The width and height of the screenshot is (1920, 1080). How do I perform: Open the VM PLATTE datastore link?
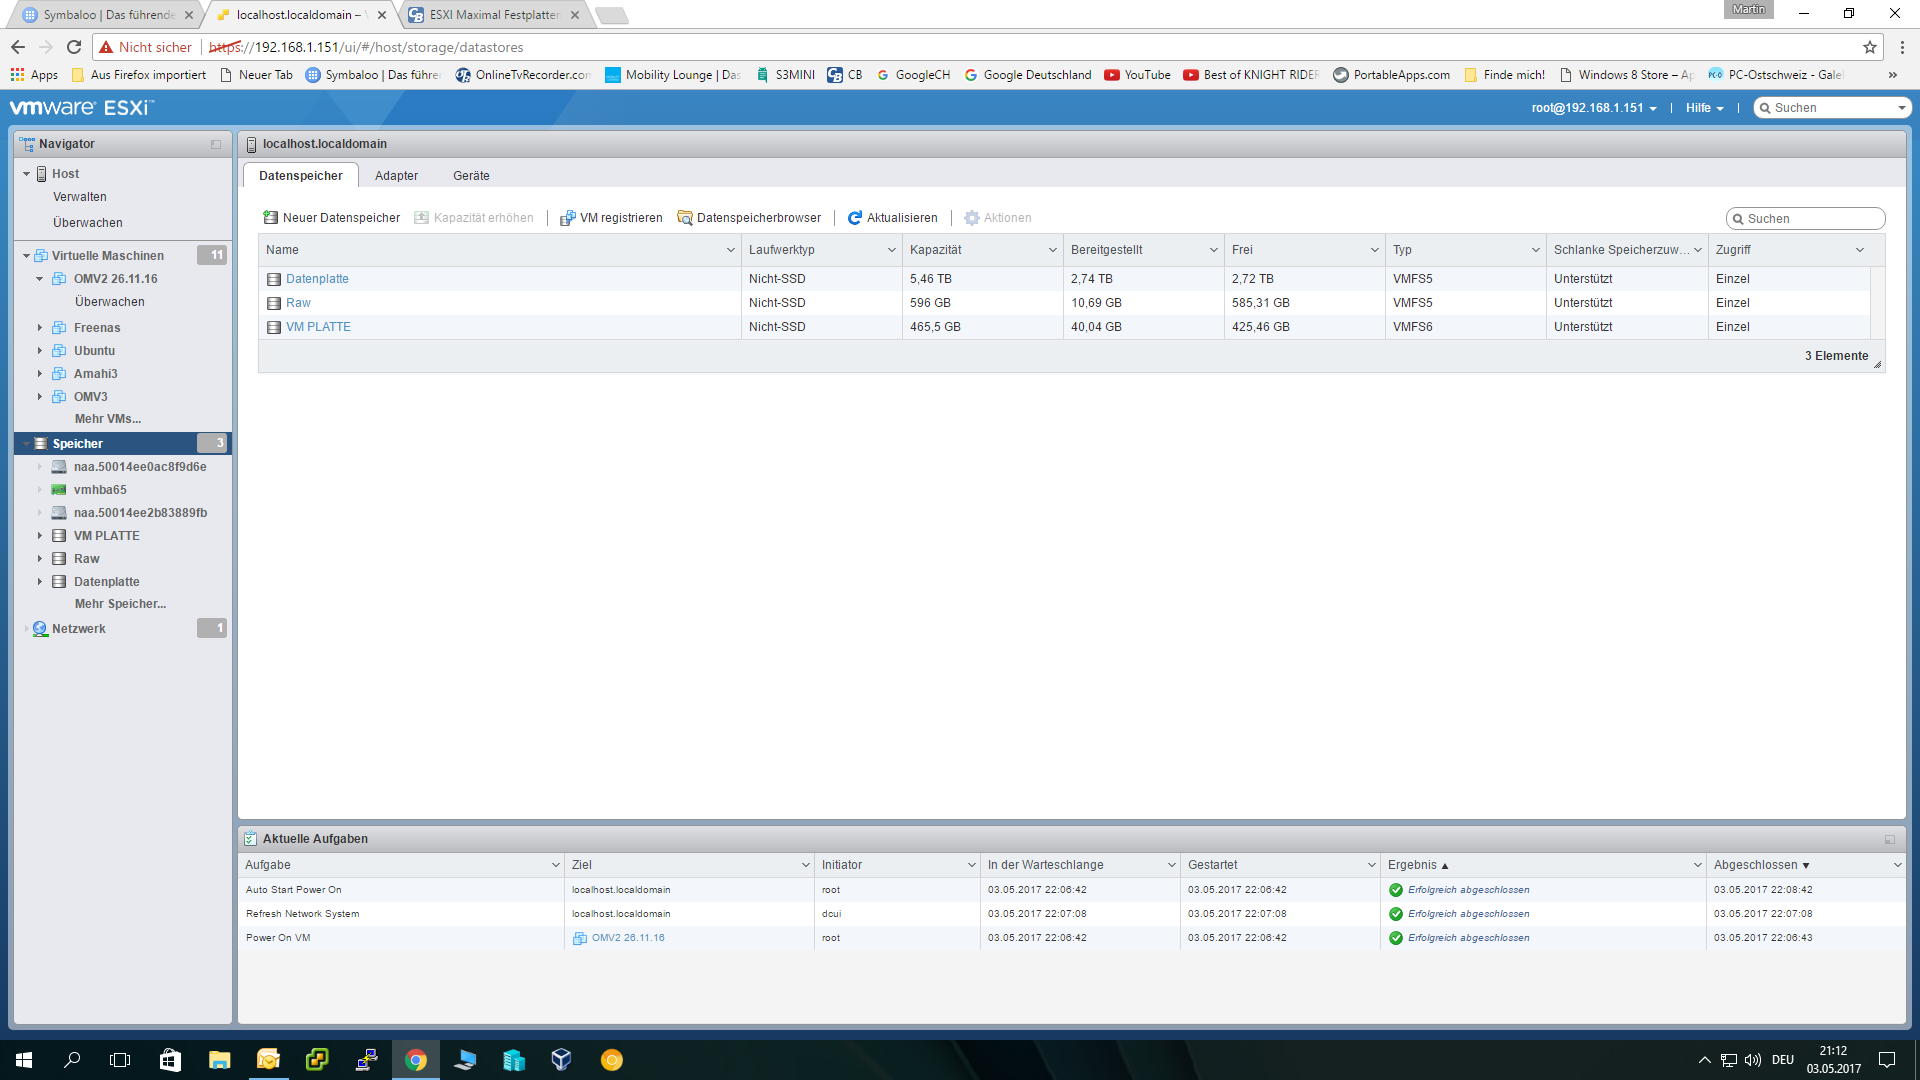pos(318,327)
